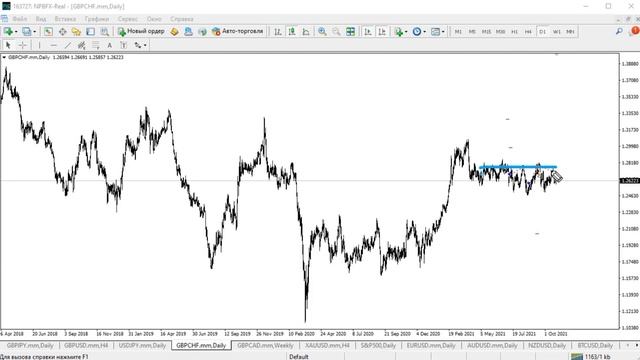Viewport: 640px width, 360px height.
Task: Switch to candlestick chart mode
Action: (x=292, y=31)
